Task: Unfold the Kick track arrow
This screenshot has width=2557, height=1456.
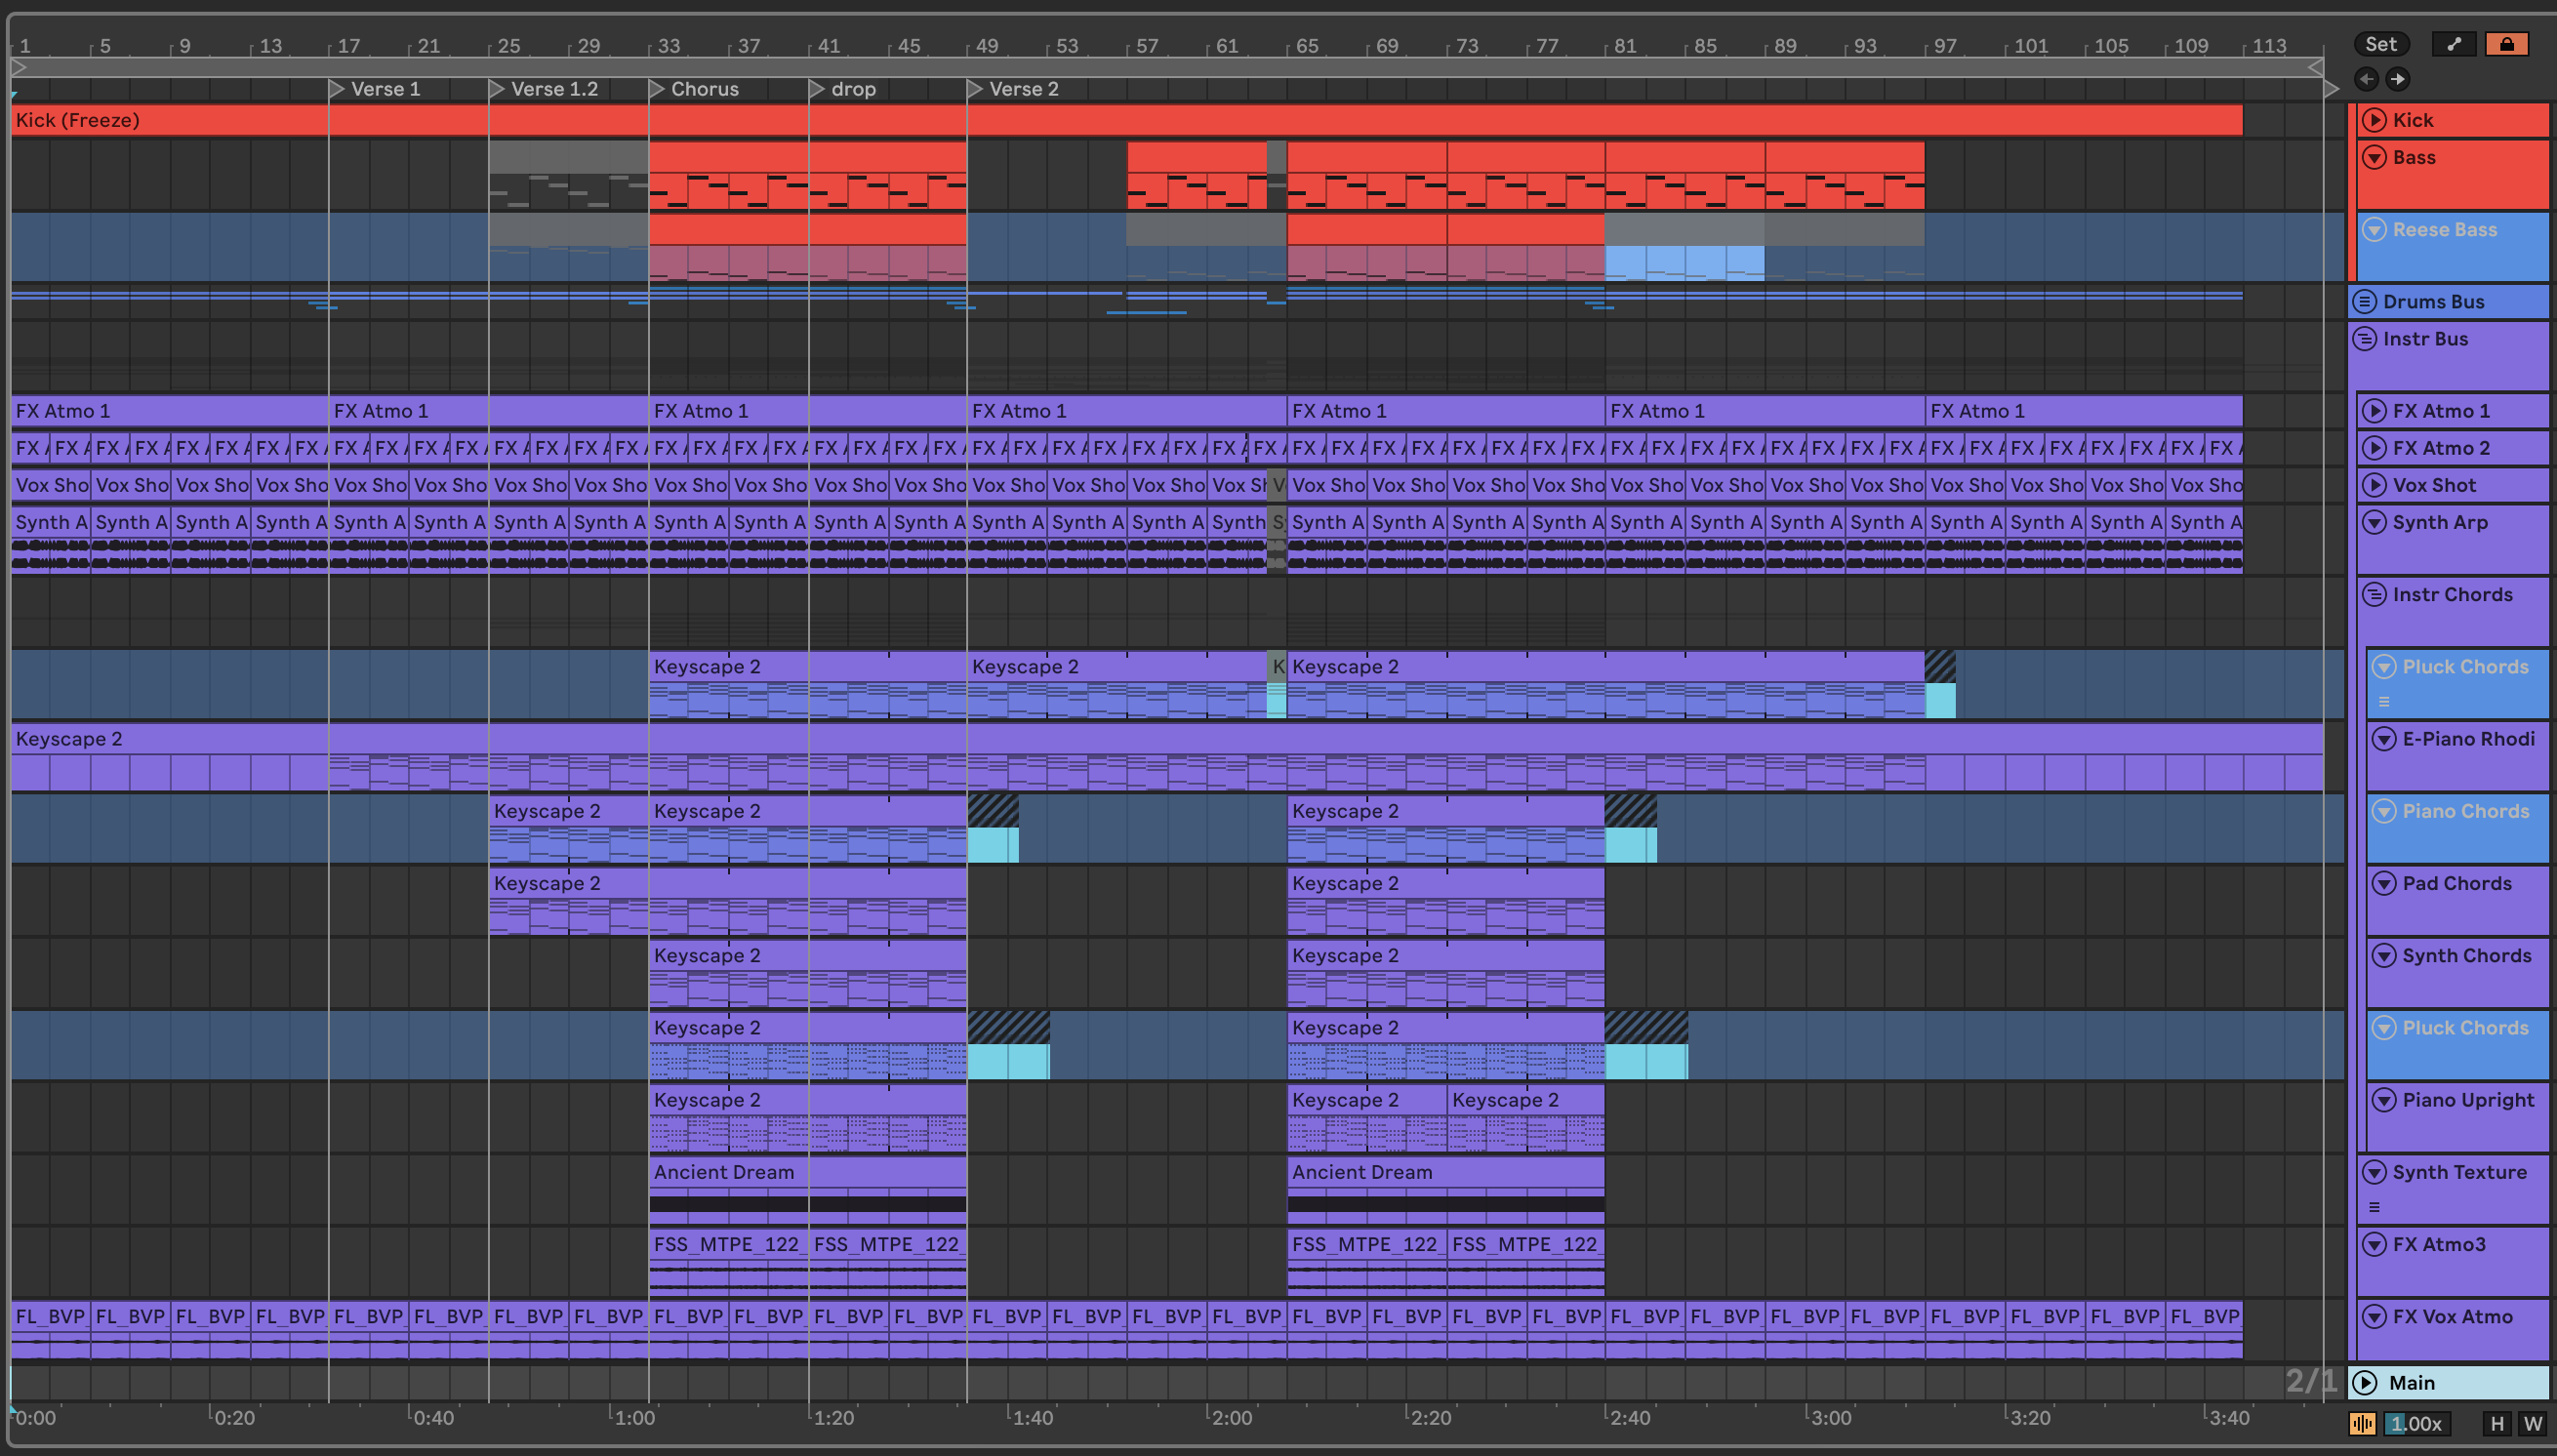Action: point(2374,120)
